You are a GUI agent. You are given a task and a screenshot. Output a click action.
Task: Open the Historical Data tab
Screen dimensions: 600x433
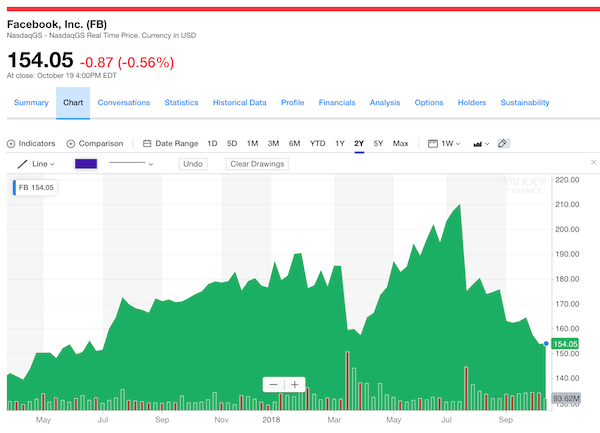tap(240, 103)
